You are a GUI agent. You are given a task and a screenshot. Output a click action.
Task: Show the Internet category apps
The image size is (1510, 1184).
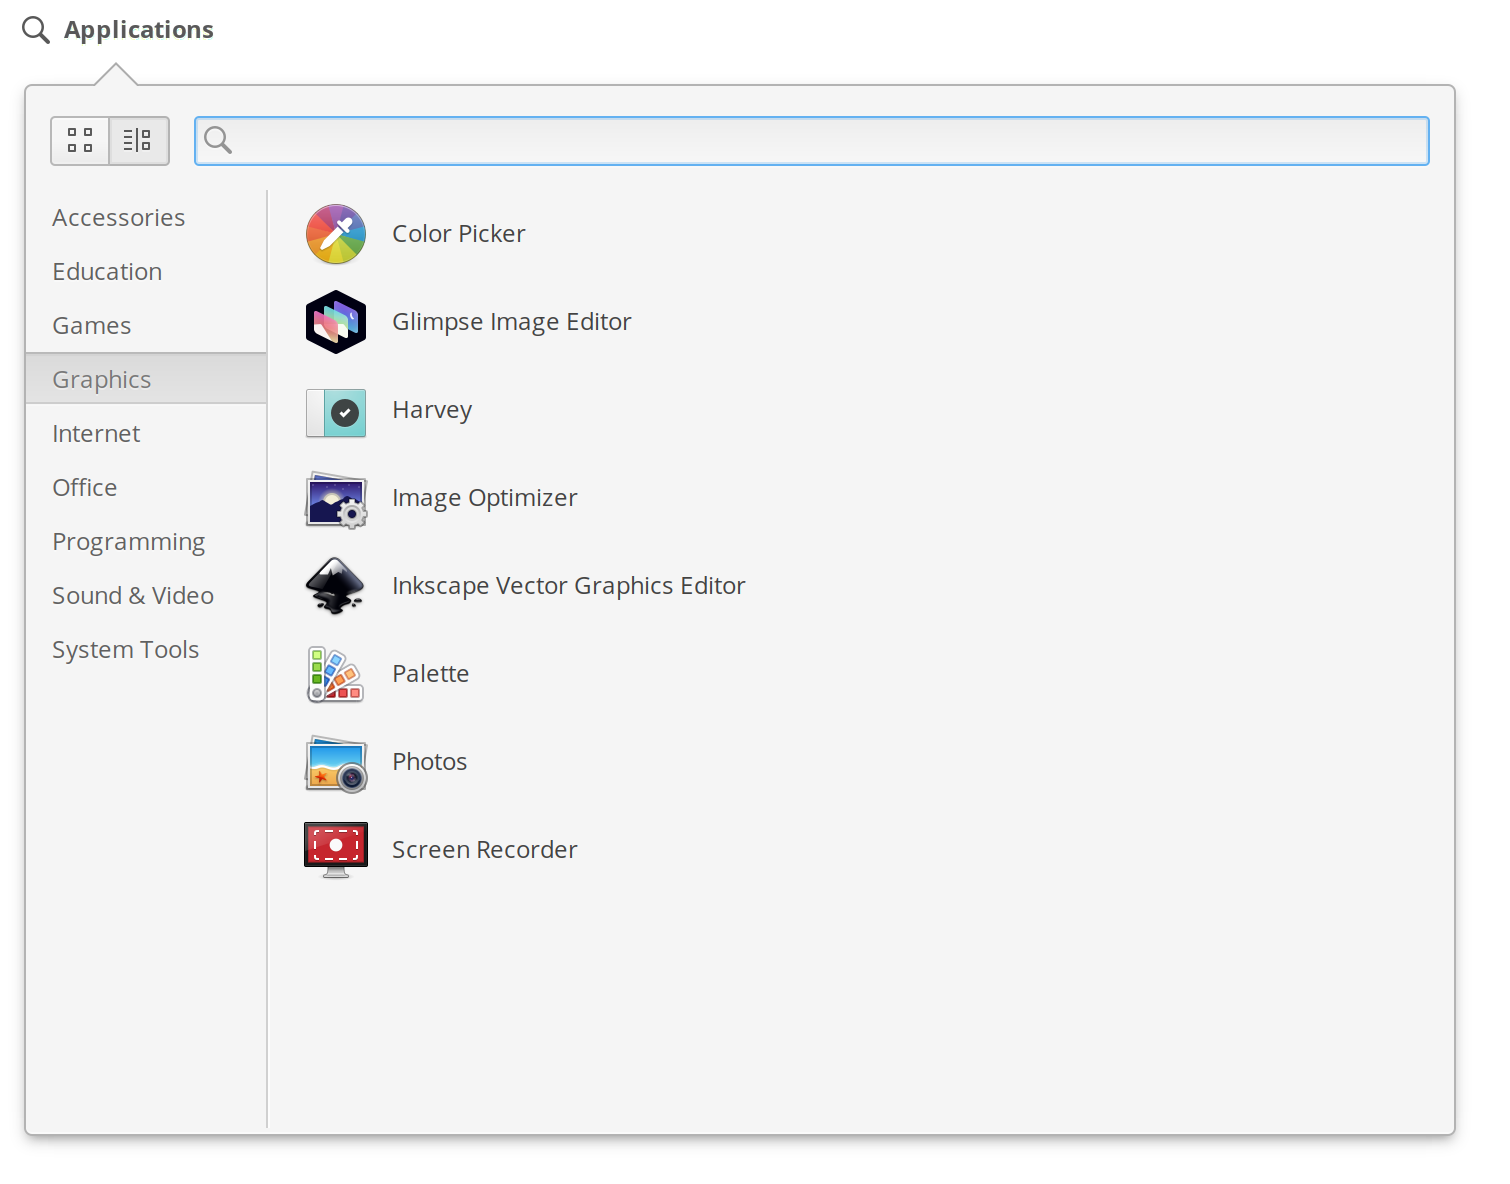(96, 434)
